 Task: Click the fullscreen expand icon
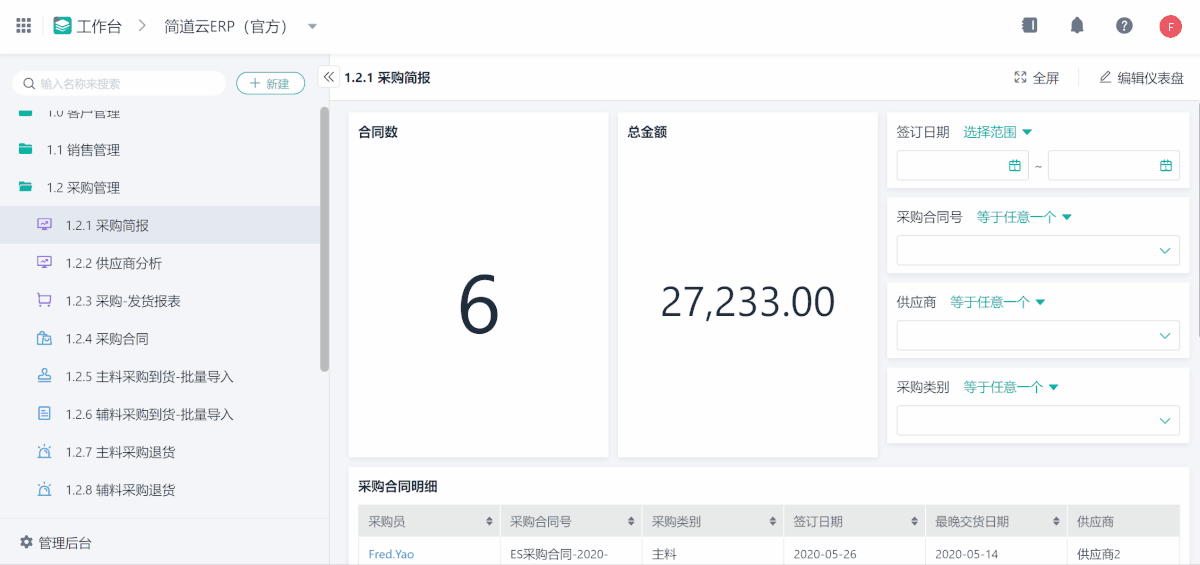click(1020, 77)
